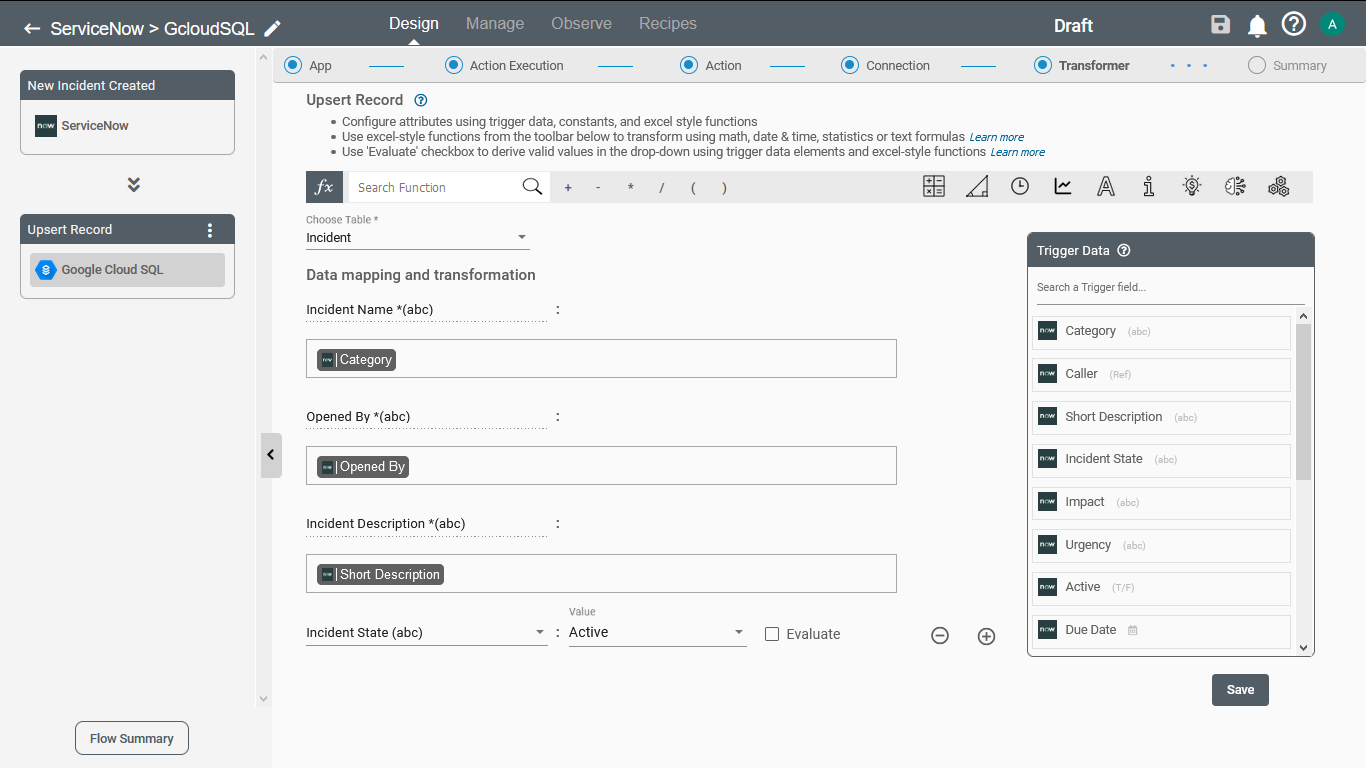This screenshot has width=1366, height=768.
Task: Click the search magnifier in function box
Action: (532, 187)
